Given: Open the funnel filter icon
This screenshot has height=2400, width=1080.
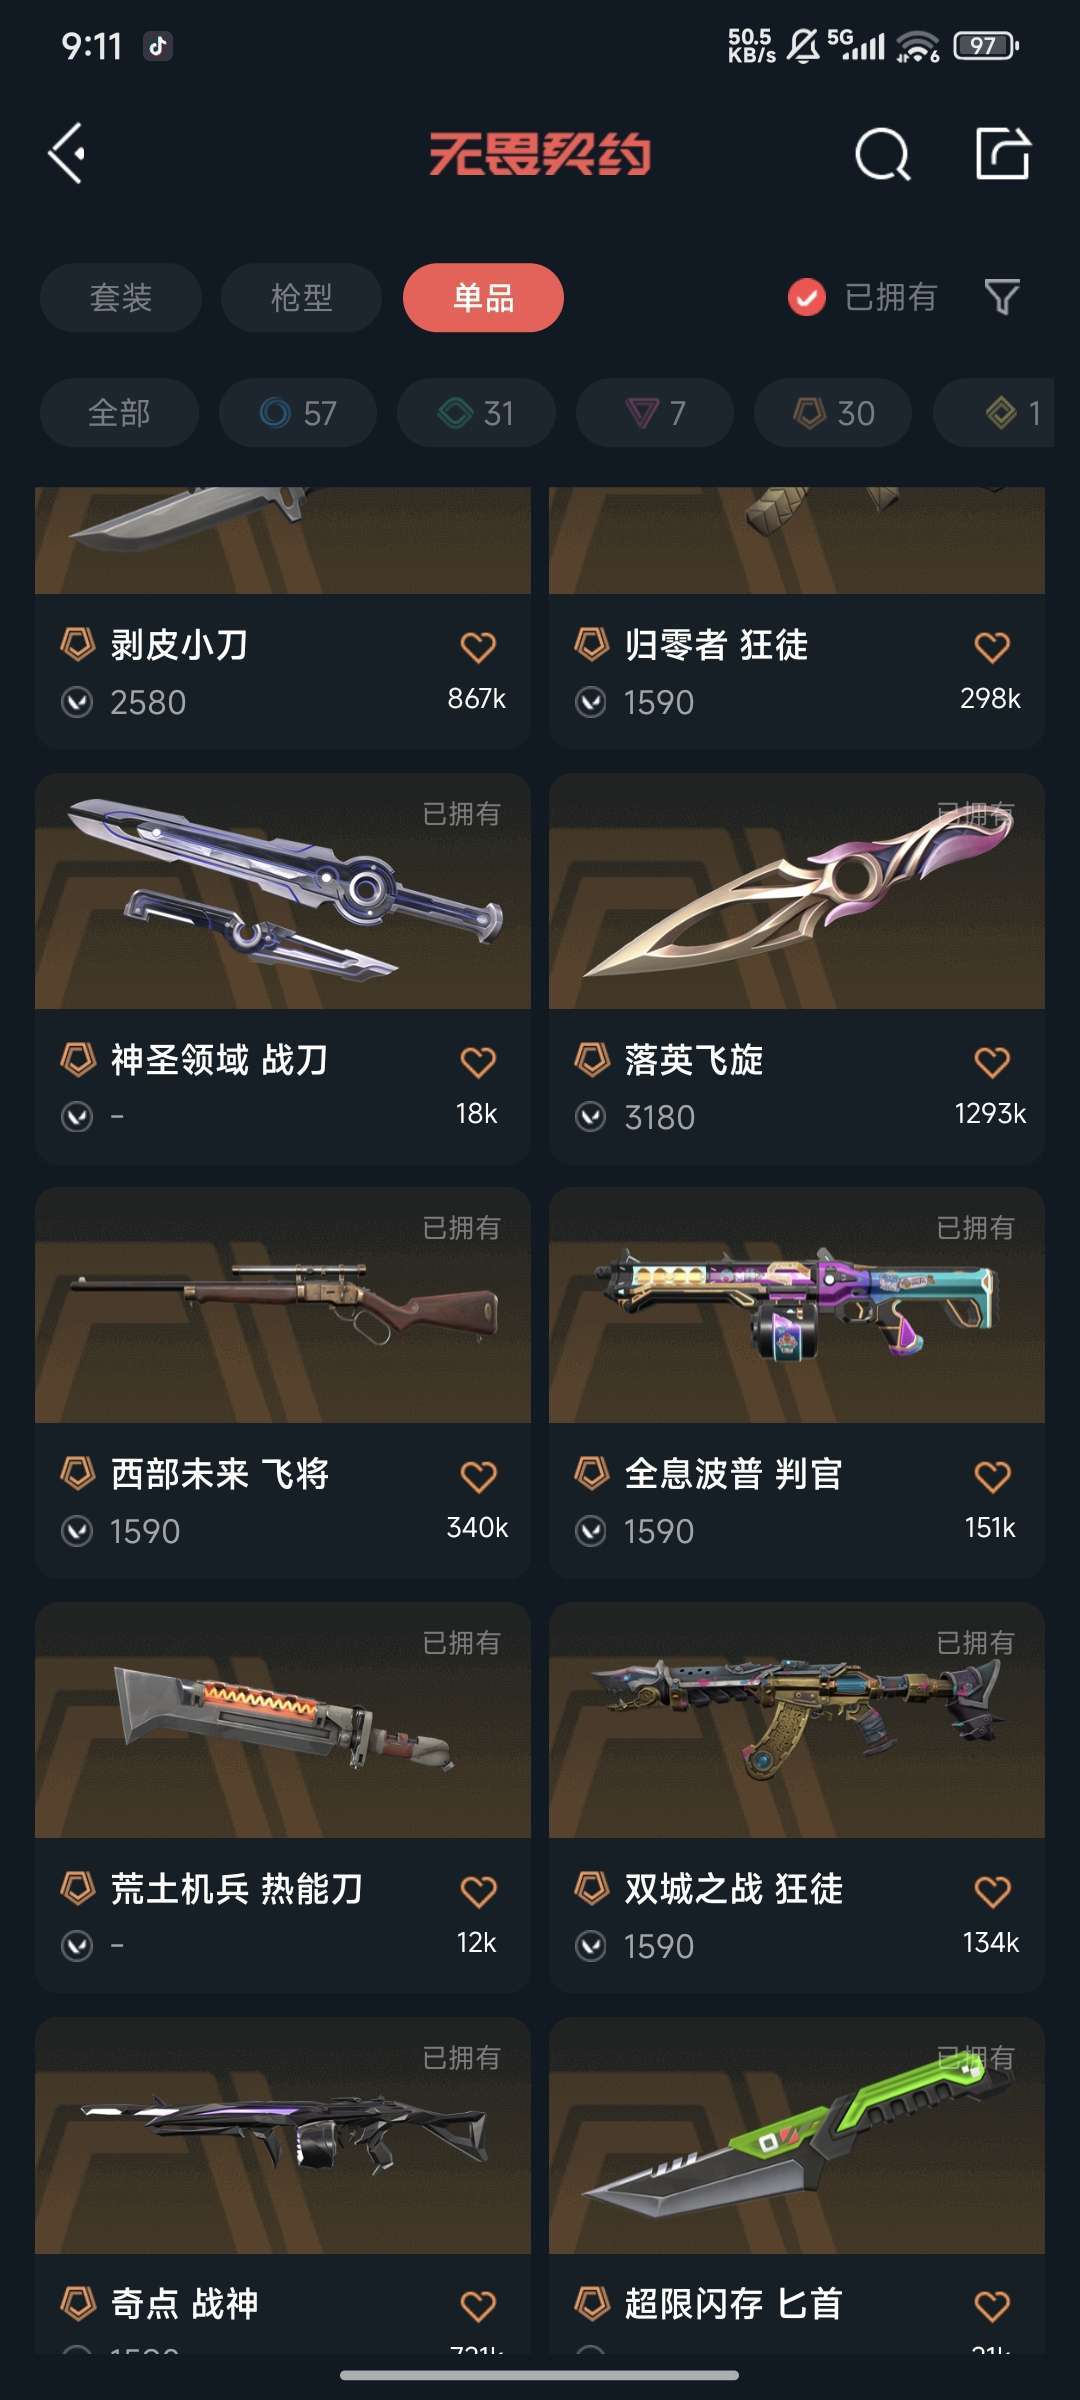Looking at the screenshot, I should coord(1002,297).
